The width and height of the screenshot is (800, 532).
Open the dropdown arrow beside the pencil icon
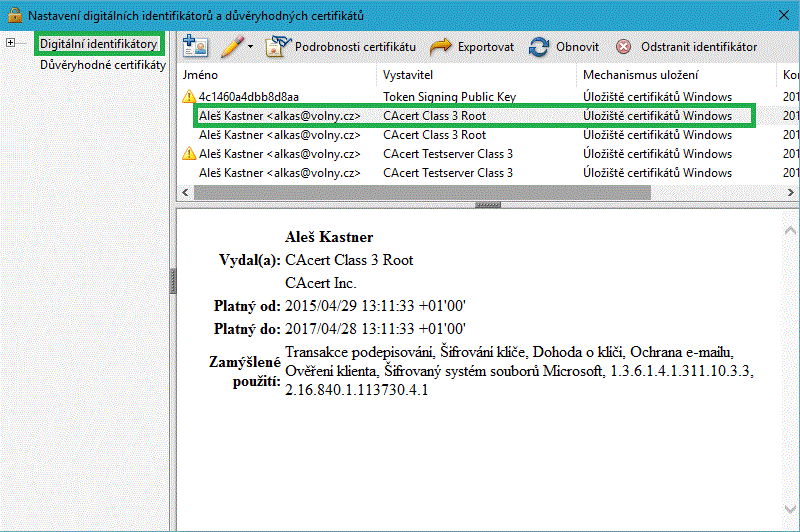click(250, 47)
